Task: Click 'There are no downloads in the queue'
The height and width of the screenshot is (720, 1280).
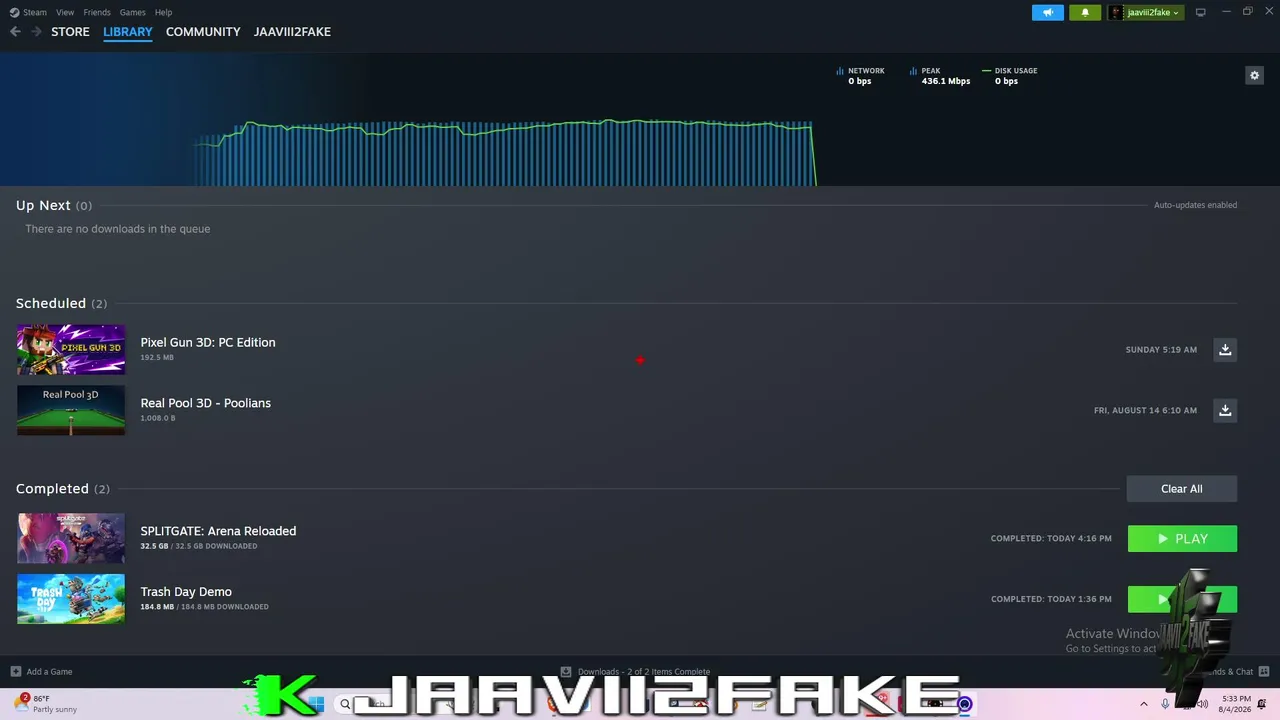Action: 118,229
